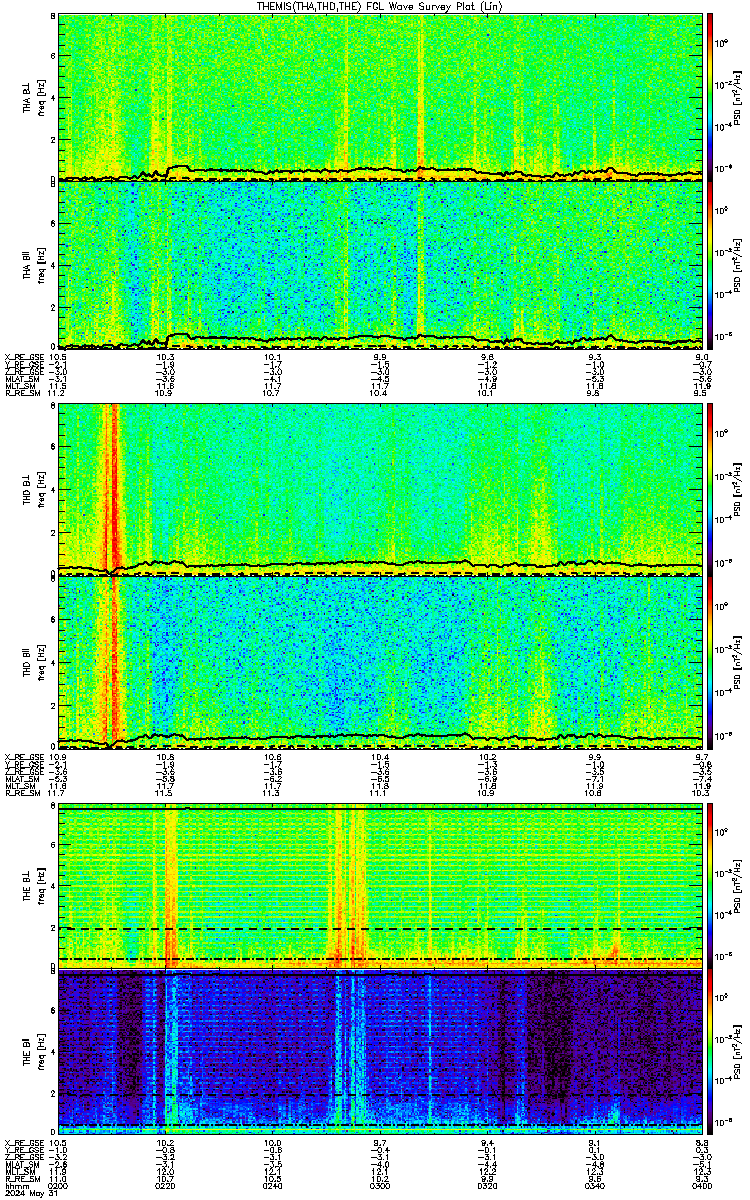
Task: Click the PSD color bar beside THE B-perpendicular
Action: click(x=710, y=886)
